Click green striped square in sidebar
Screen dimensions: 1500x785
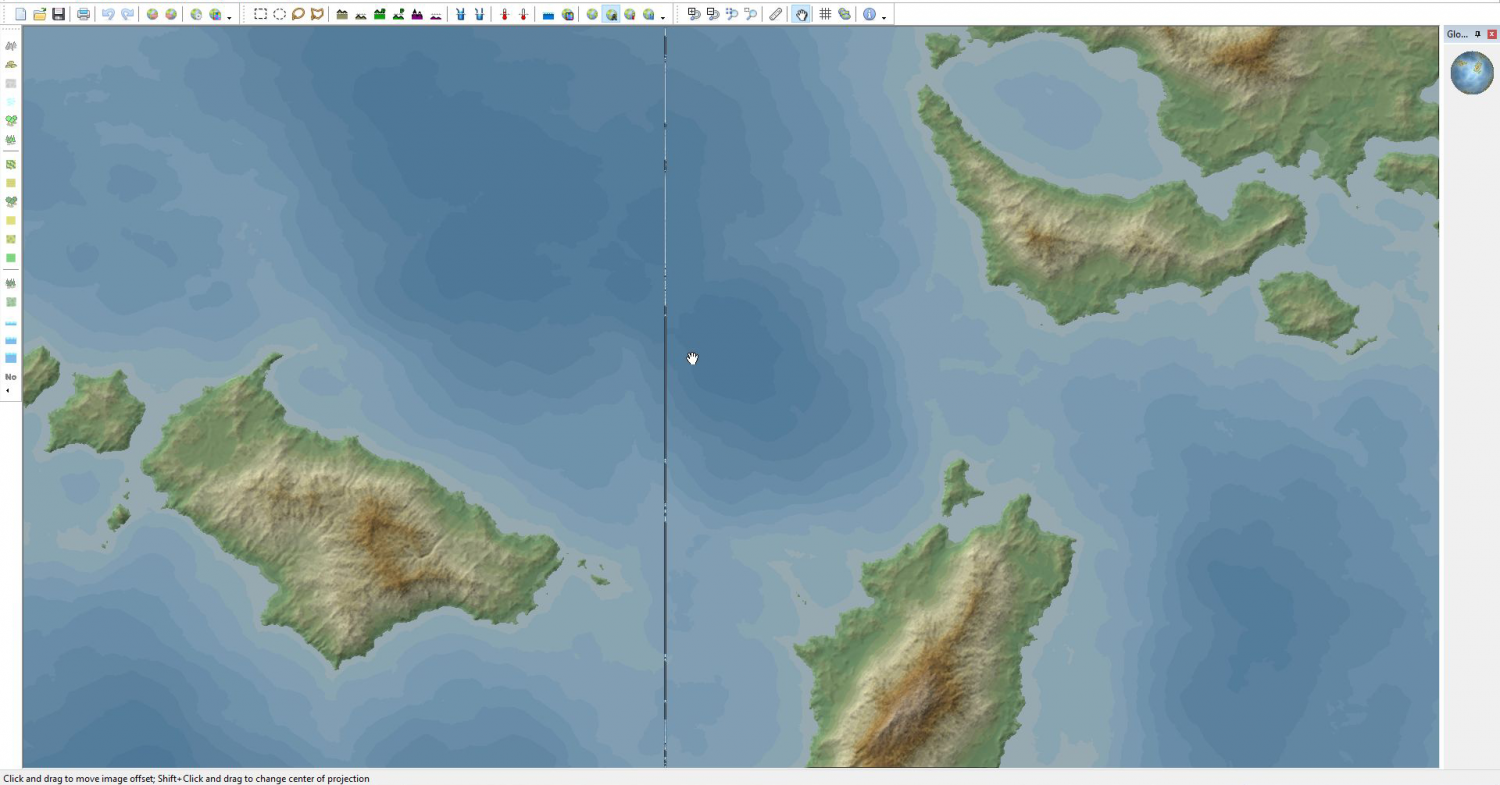pyautogui.click(x=11, y=164)
